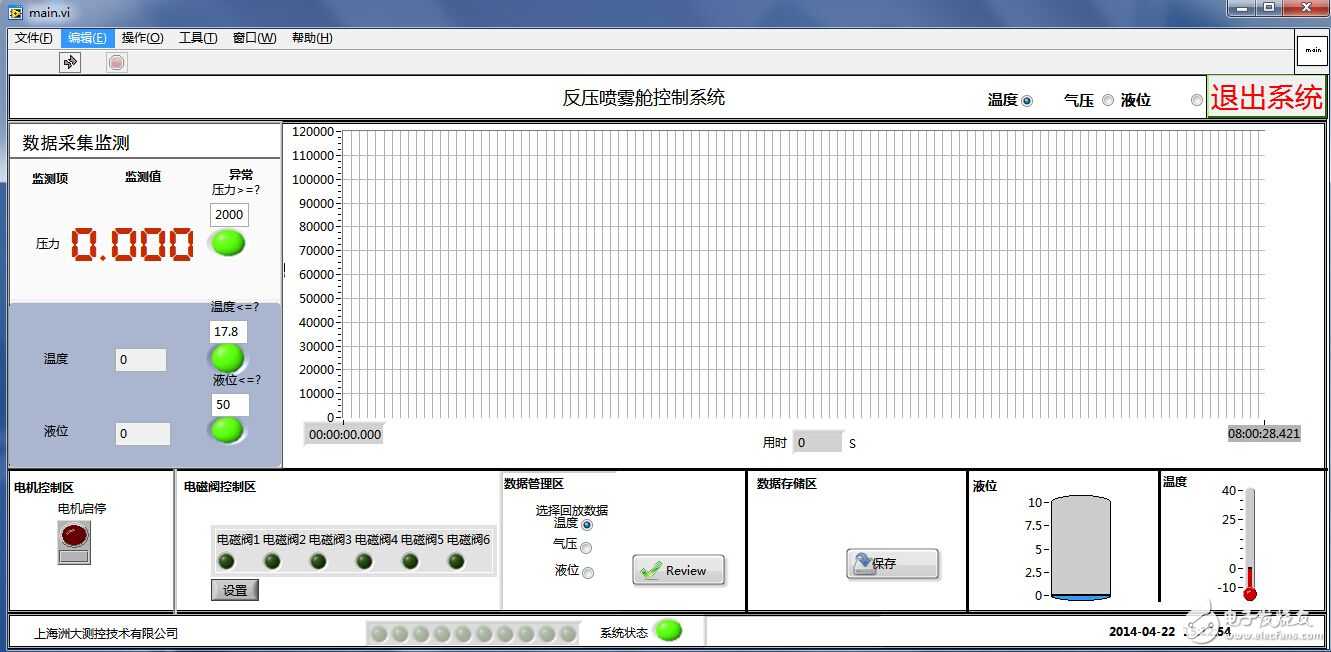Click the temperature threshold field showing 17.8
The height and width of the screenshot is (652, 1331).
pyautogui.click(x=228, y=331)
